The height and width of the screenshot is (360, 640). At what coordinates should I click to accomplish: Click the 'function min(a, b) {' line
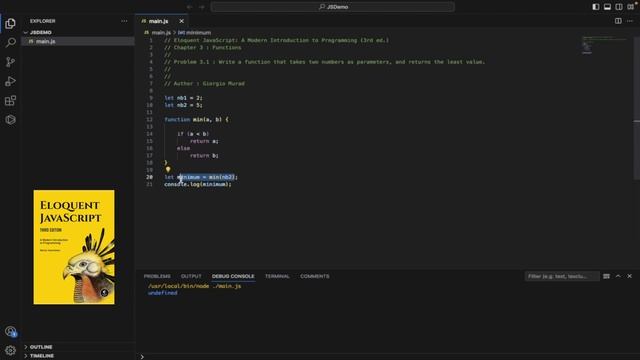196,120
